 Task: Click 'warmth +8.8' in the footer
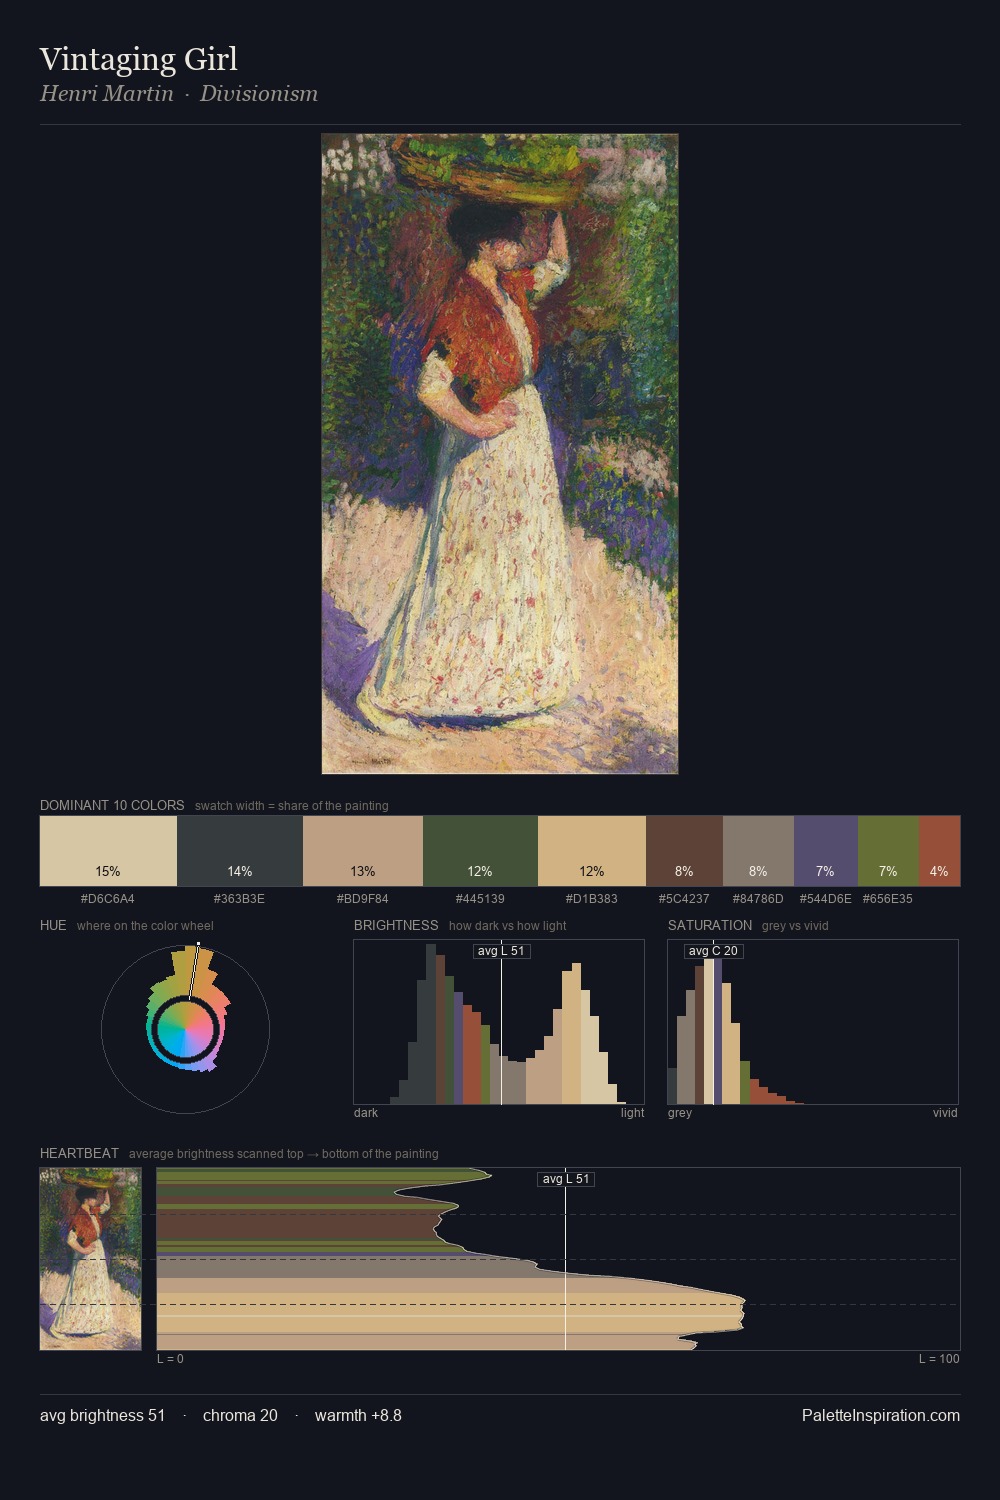pos(358,1415)
